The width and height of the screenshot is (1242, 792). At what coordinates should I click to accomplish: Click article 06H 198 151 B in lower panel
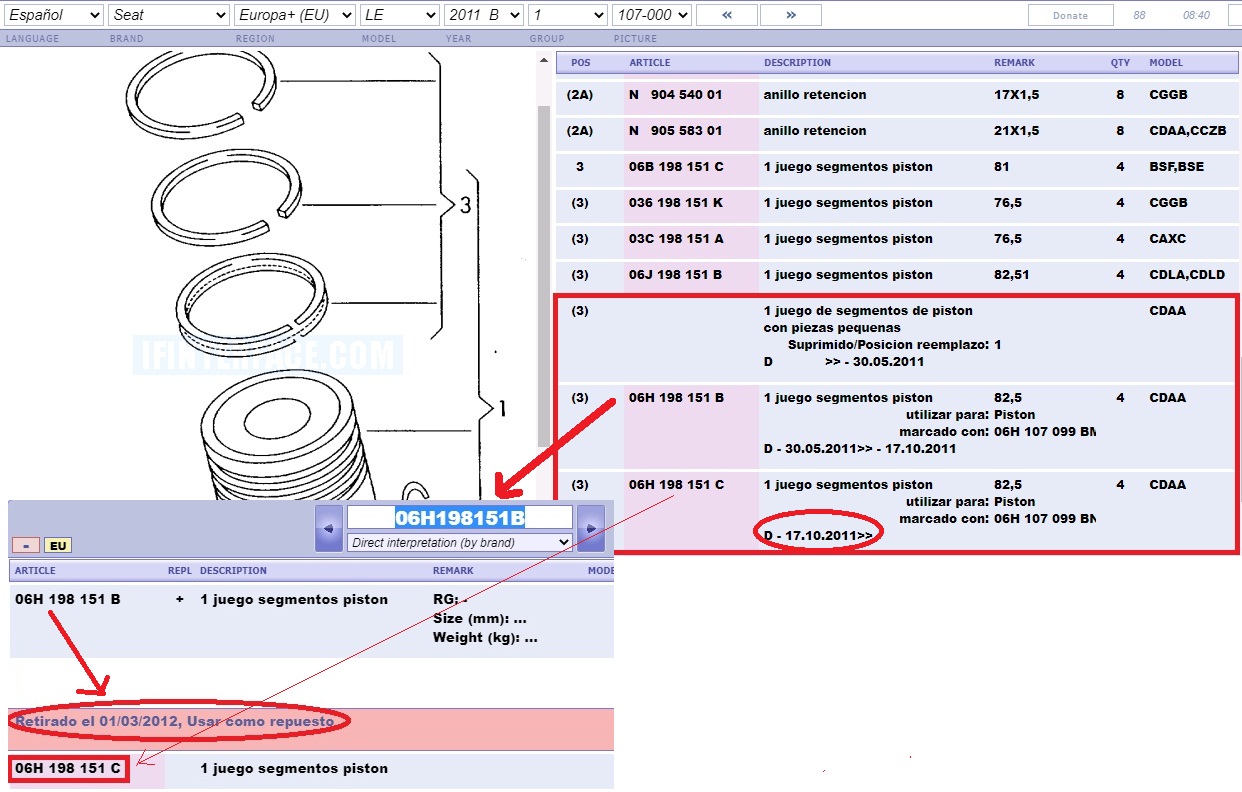click(68, 600)
